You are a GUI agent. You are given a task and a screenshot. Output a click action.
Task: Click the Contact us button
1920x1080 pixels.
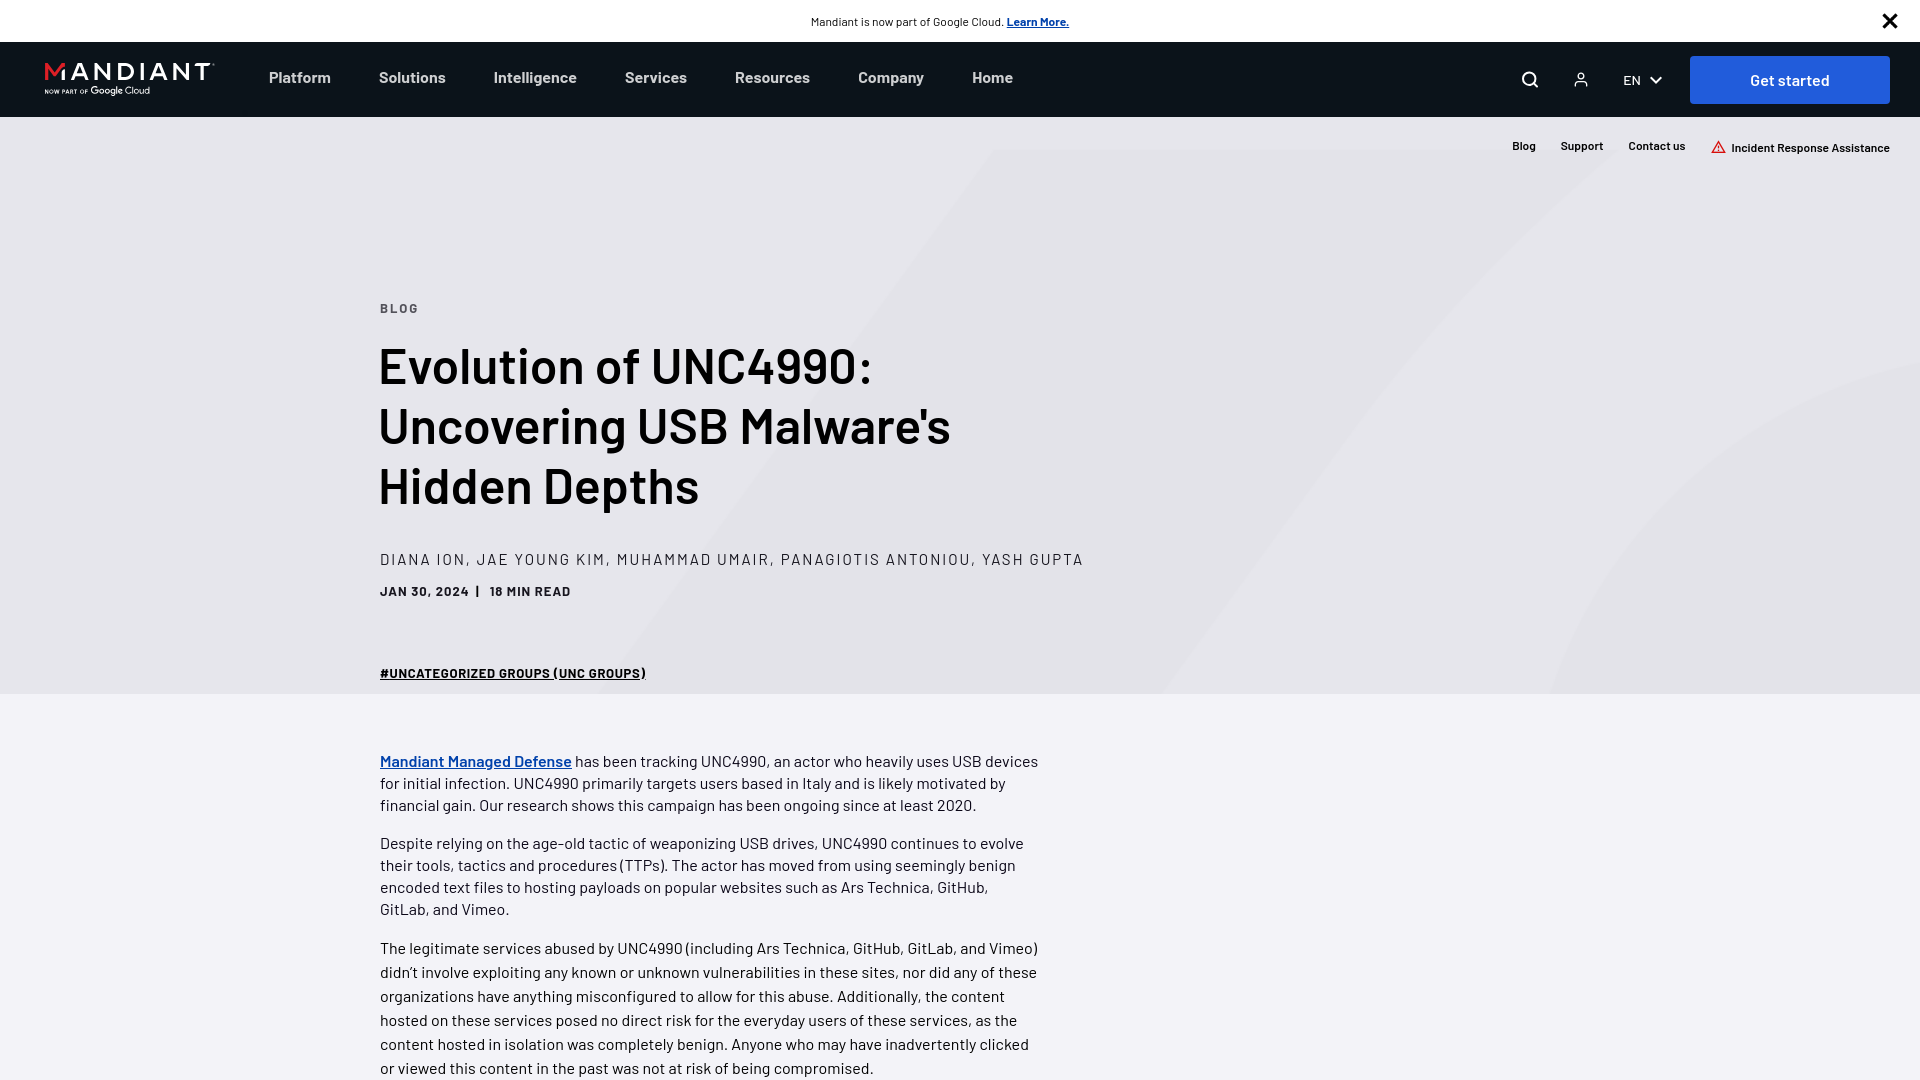pyautogui.click(x=1656, y=145)
